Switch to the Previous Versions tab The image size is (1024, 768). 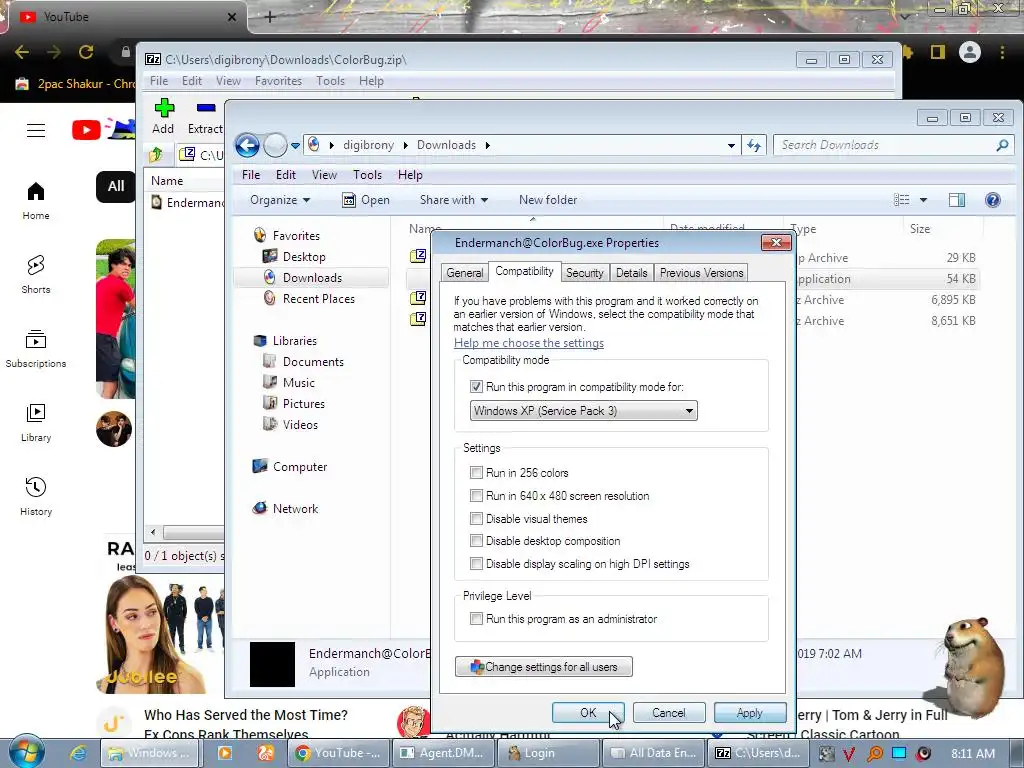pos(701,273)
